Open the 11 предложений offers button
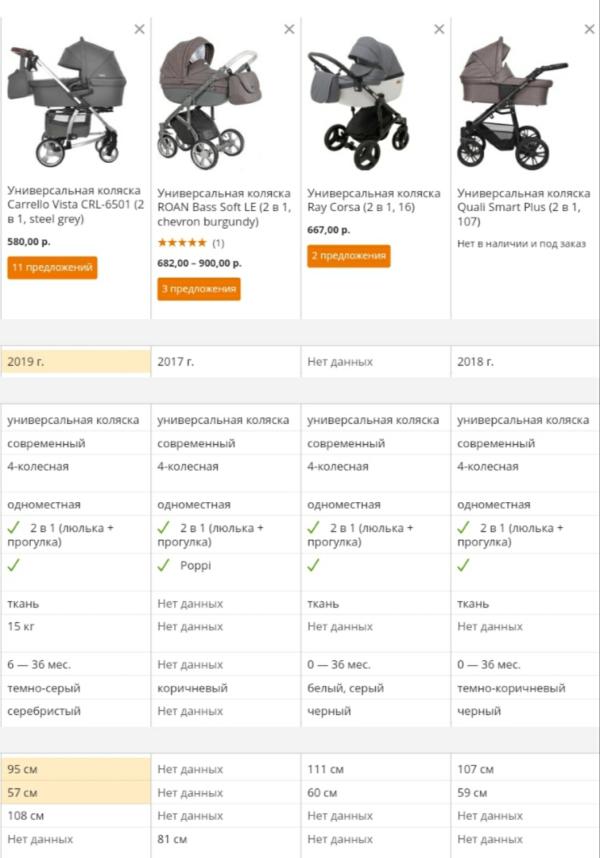 pyautogui.click(x=53, y=268)
